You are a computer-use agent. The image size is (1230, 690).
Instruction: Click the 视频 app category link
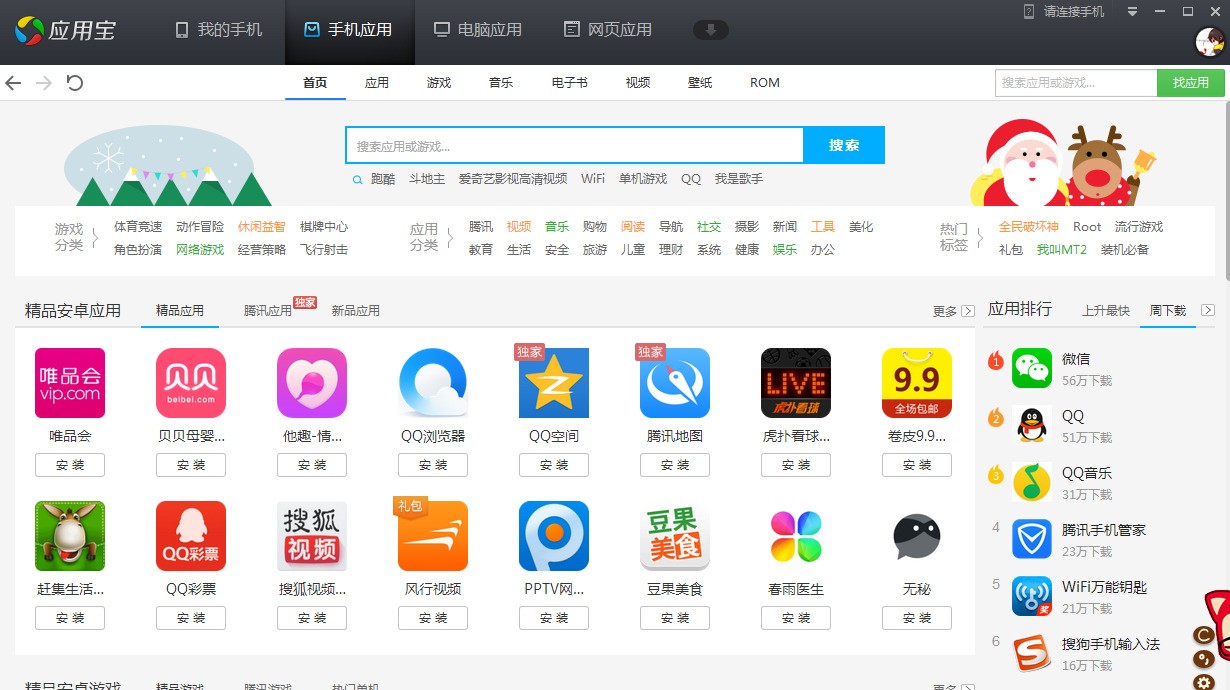[519, 227]
